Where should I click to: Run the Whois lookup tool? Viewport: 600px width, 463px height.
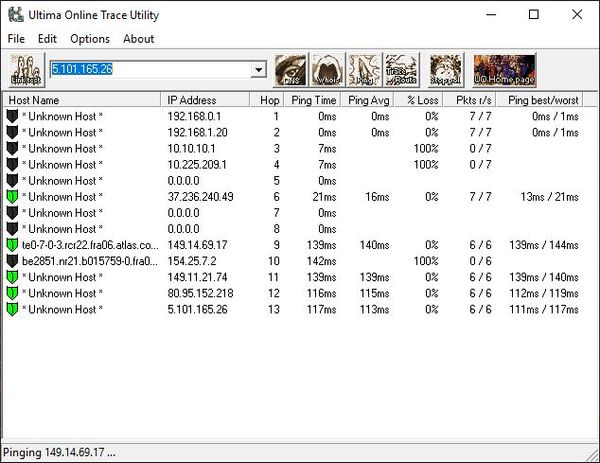pyautogui.click(x=328, y=70)
